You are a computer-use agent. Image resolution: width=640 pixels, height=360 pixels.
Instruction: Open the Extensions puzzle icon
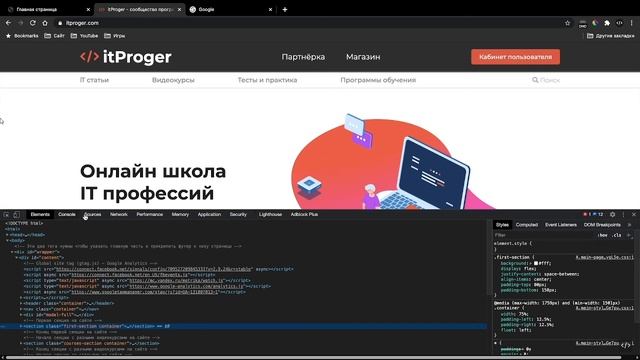tap(607, 23)
